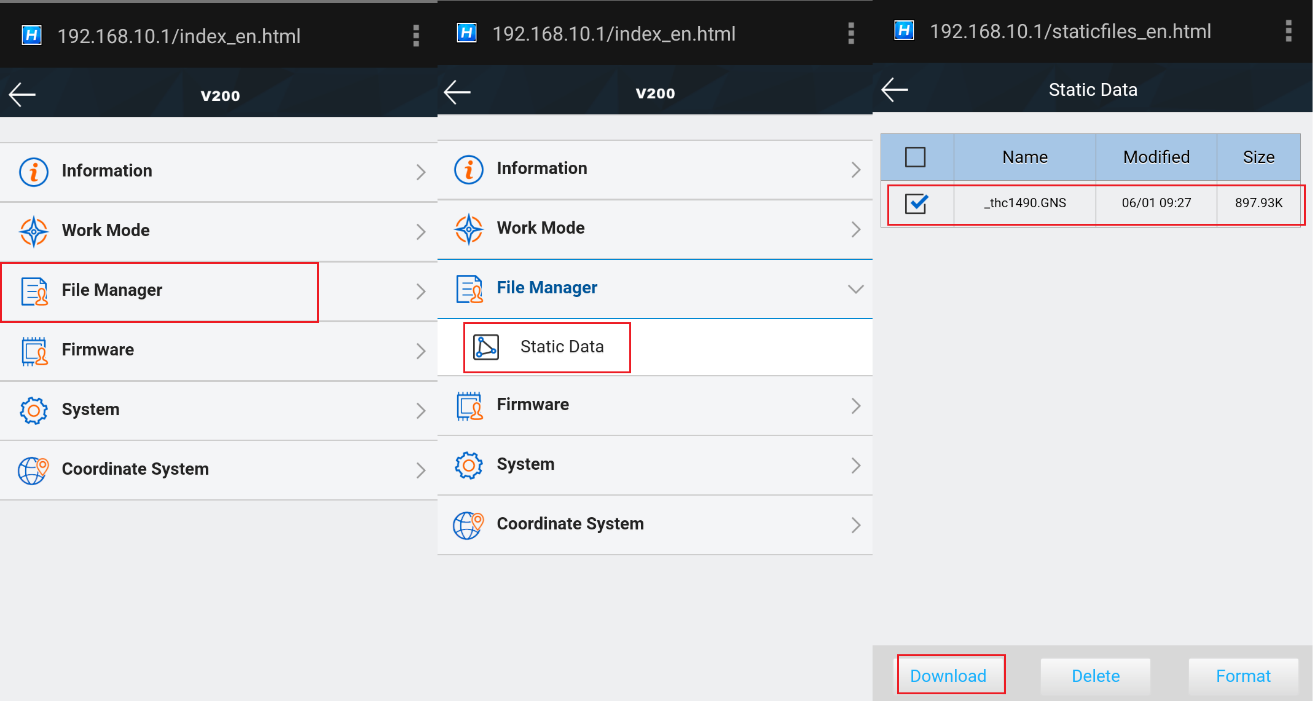
Task: Click the Modified column header
Action: coord(1156,157)
